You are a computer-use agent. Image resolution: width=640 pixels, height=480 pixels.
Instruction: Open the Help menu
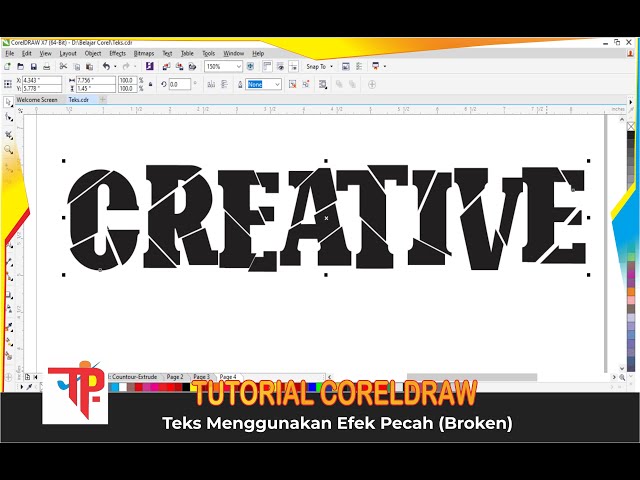[x=258, y=53]
